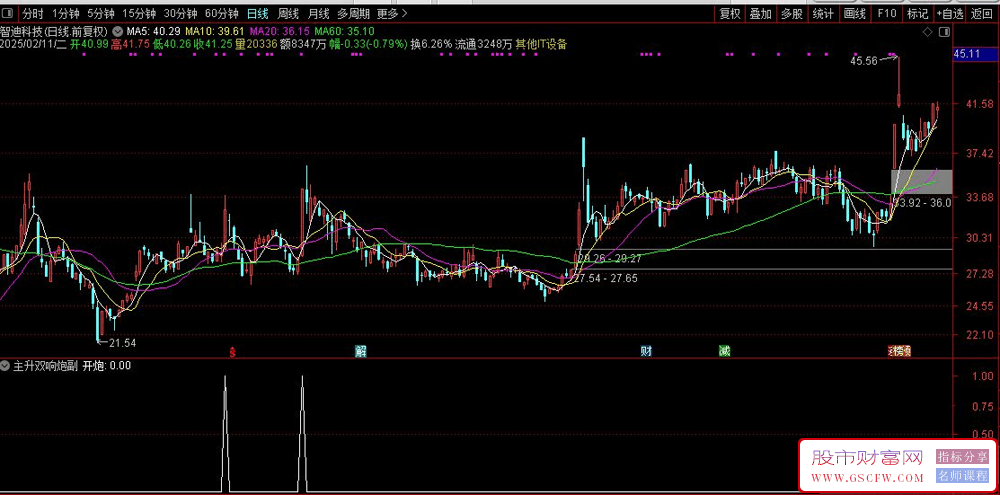
Task: Click the 解 event marker icon
Action: pyautogui.click(x=360, y=350)
